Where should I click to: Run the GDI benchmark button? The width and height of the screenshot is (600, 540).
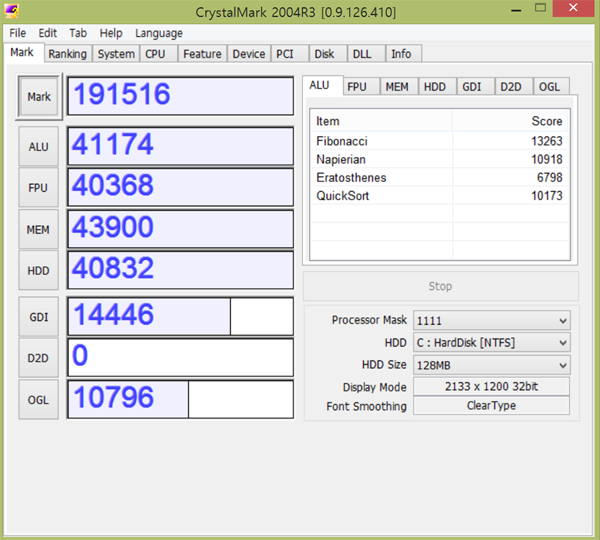coord(39,317)
